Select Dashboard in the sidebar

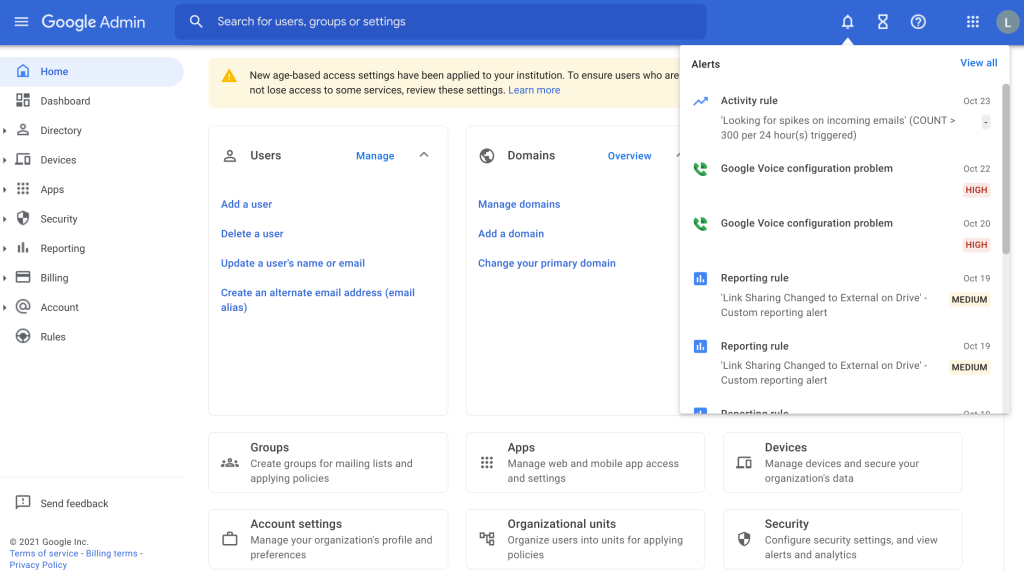coord(65,101)
